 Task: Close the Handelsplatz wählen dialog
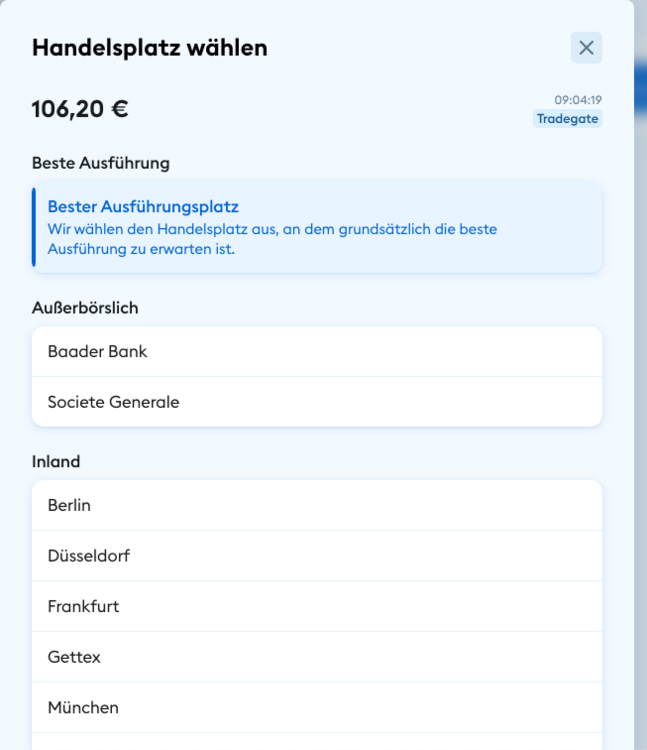click(x=586, y=47)
